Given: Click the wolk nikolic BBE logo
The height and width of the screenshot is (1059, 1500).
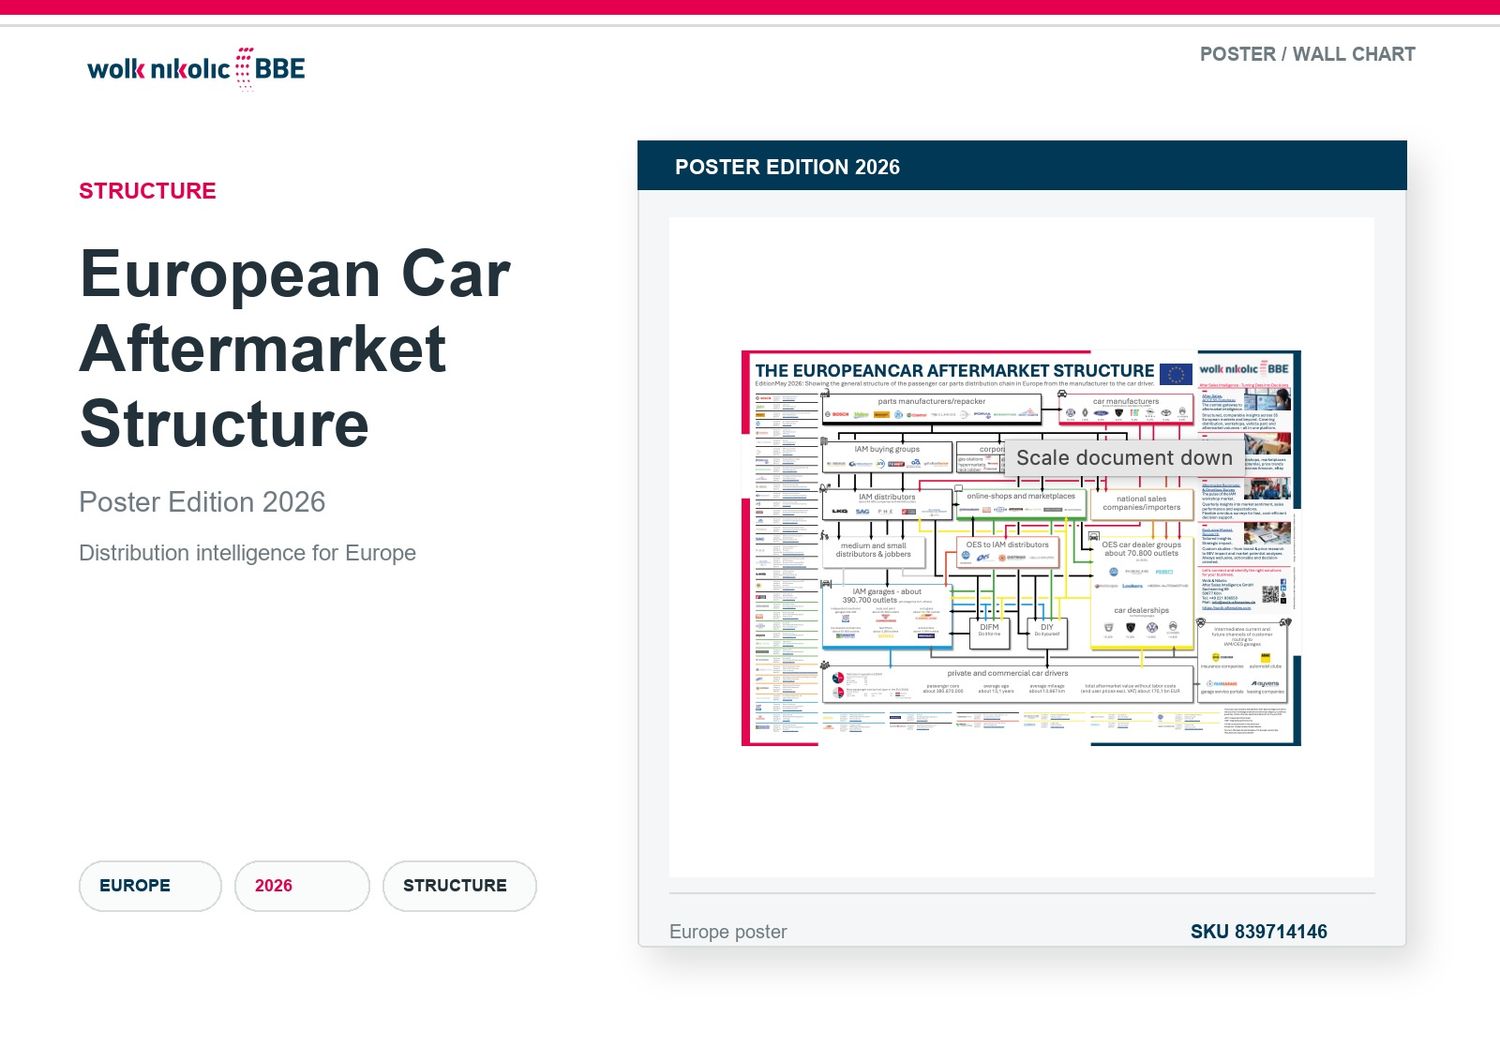Looking at the screenshot, I should point(196,69).
